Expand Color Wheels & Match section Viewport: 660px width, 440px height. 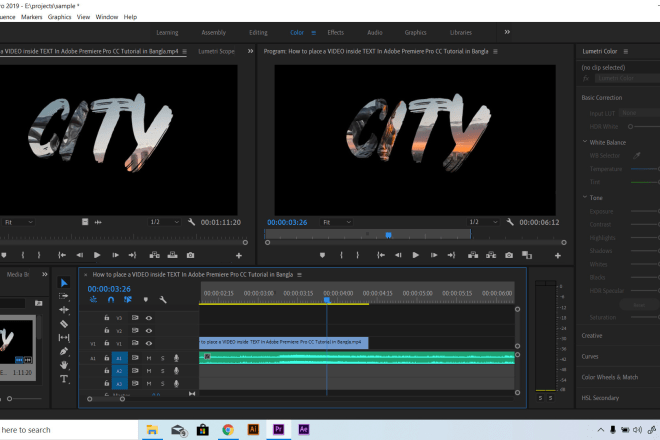(x=609, y=377)
